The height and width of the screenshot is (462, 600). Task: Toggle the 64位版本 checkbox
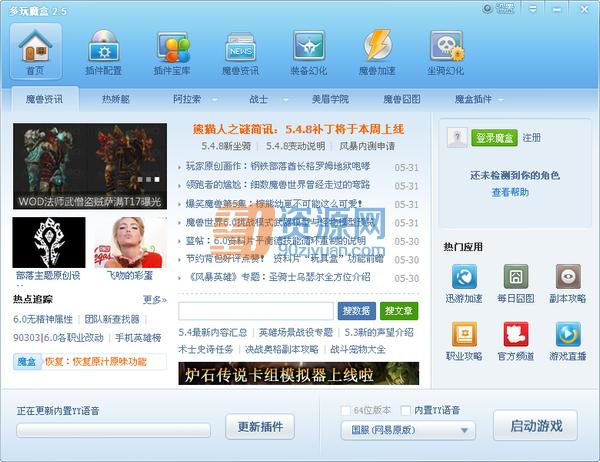[346, 411]
